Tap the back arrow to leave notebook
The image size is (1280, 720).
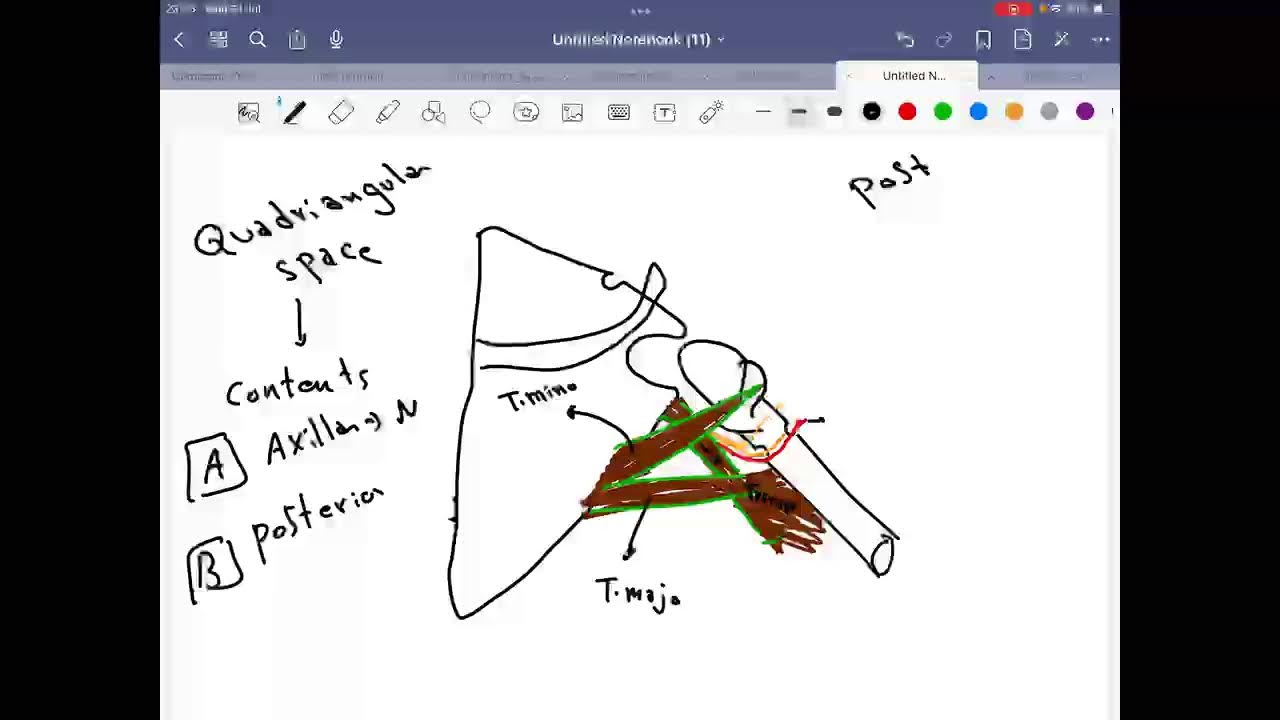point(179,40)
